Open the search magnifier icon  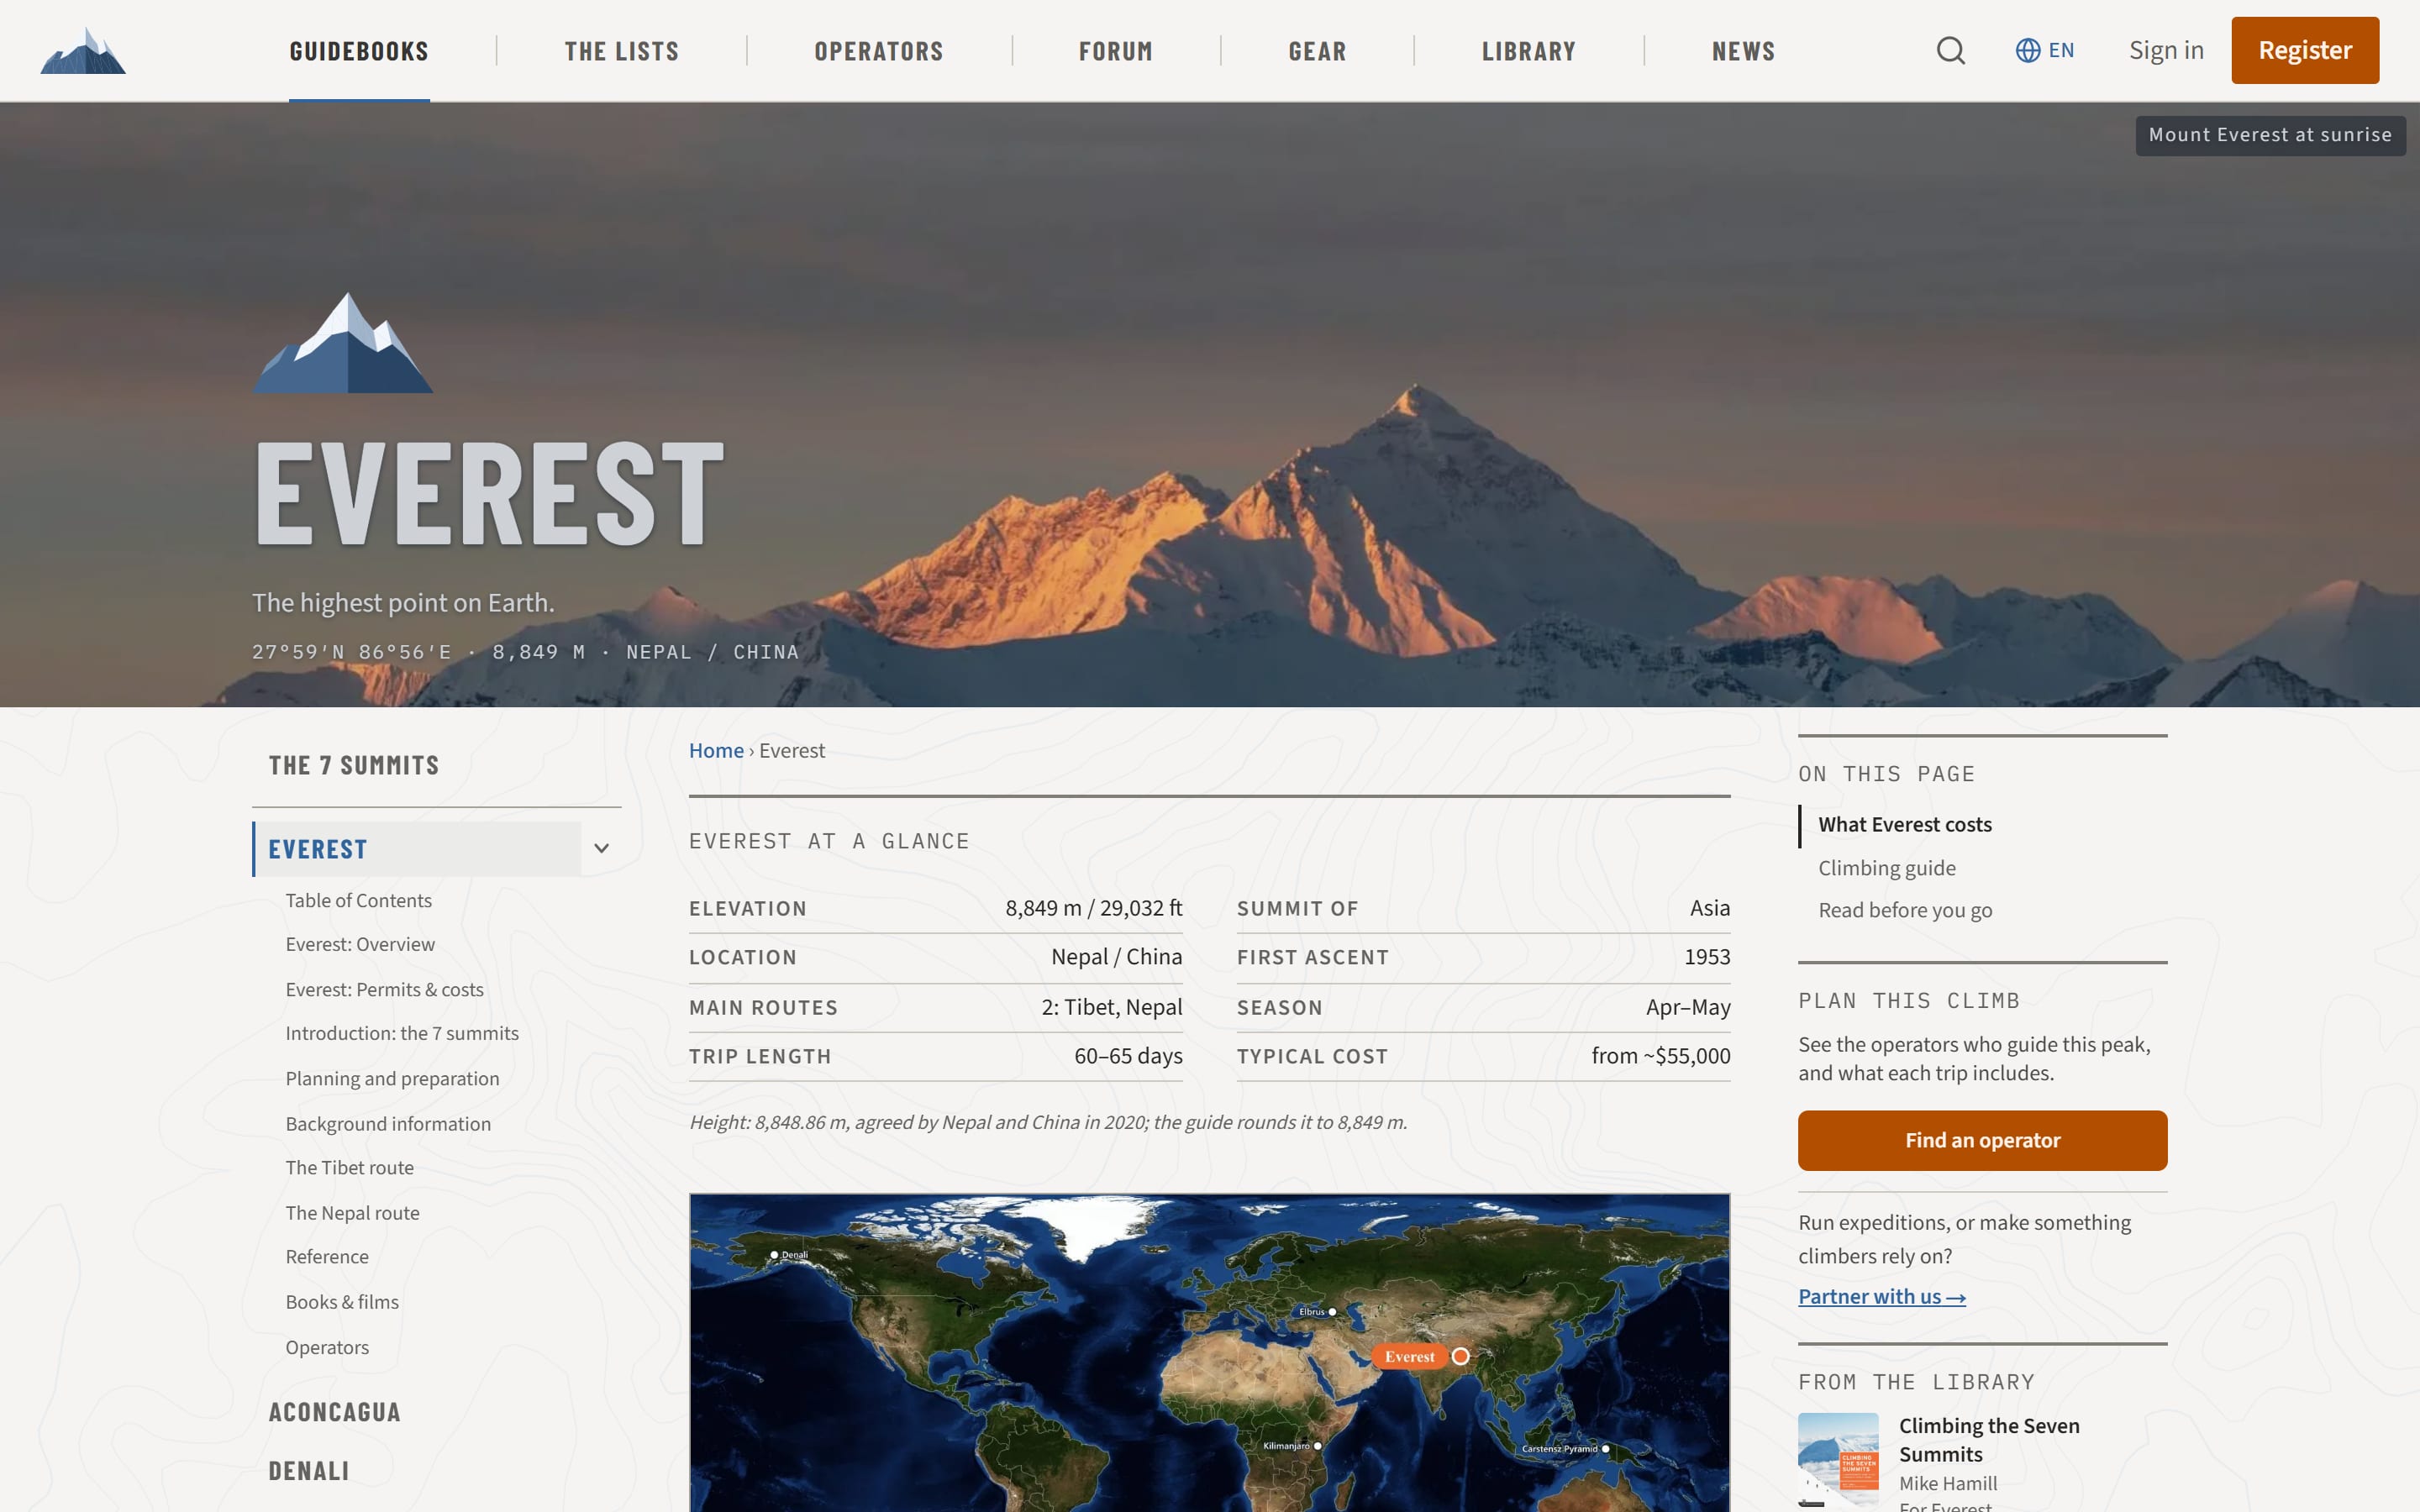tap(1950, 50)
